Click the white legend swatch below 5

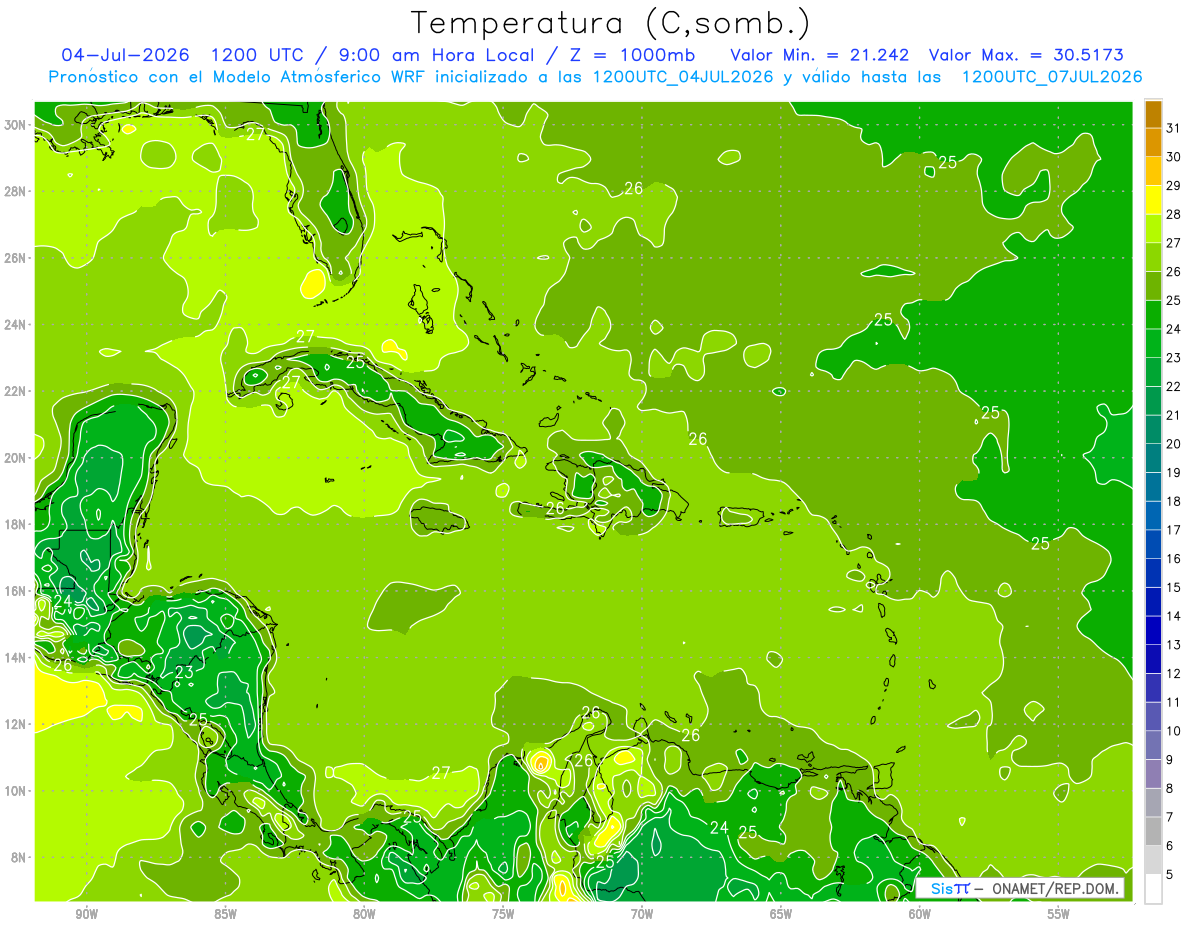tap(1153, 889)
